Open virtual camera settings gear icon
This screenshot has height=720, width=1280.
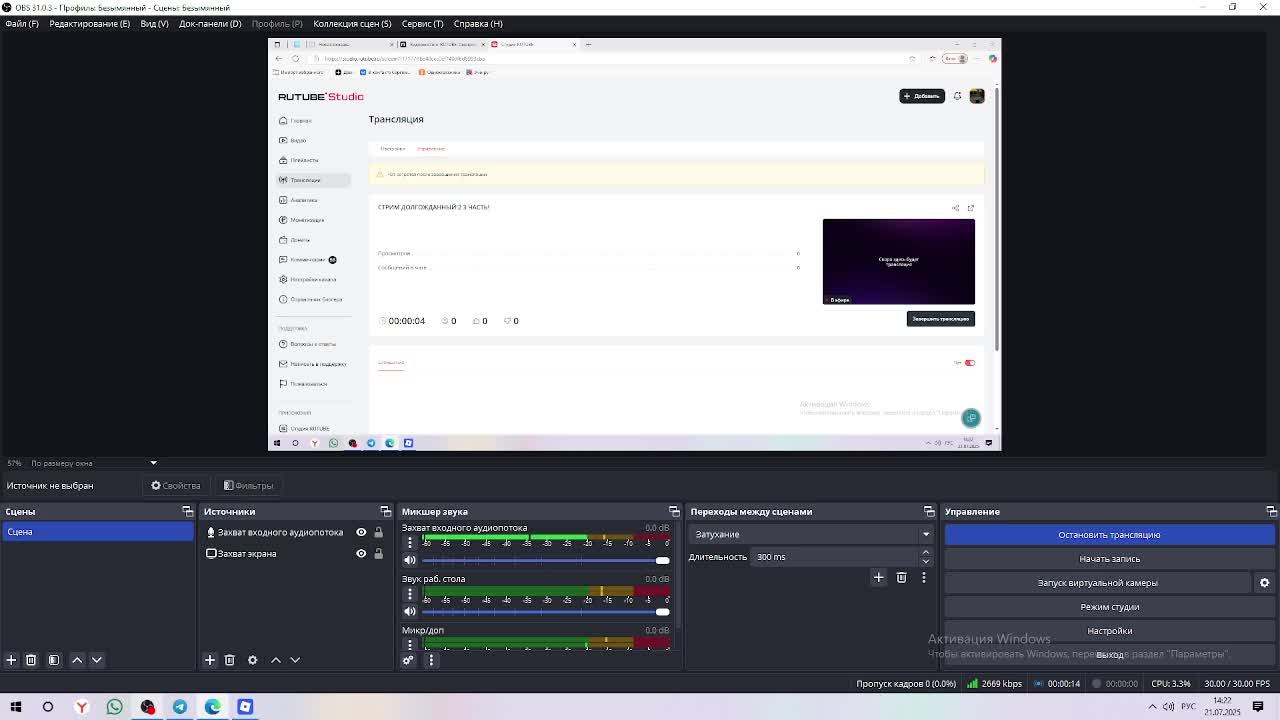[1264, 583]
